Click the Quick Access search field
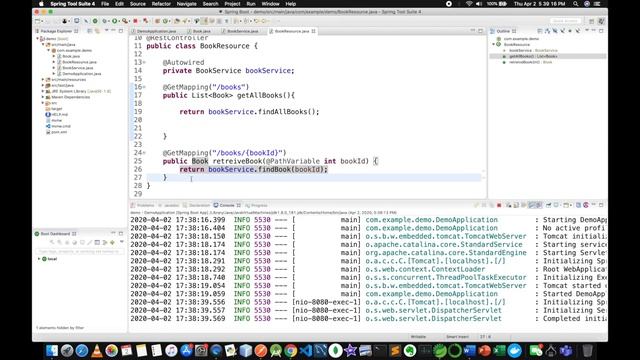This screenshot has width=640, height=360. click(566, 21)
